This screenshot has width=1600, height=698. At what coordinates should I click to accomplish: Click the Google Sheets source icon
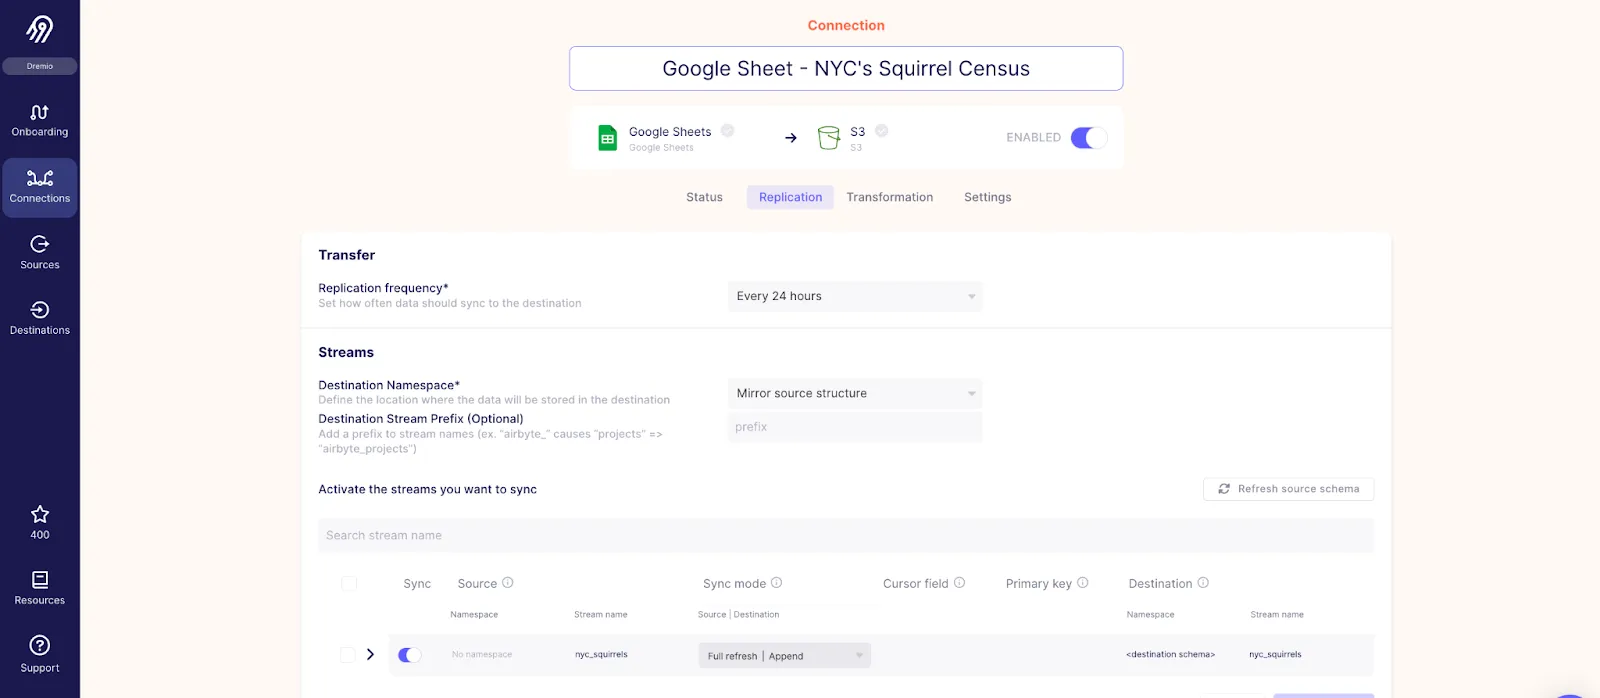click(x=607, y=138)
